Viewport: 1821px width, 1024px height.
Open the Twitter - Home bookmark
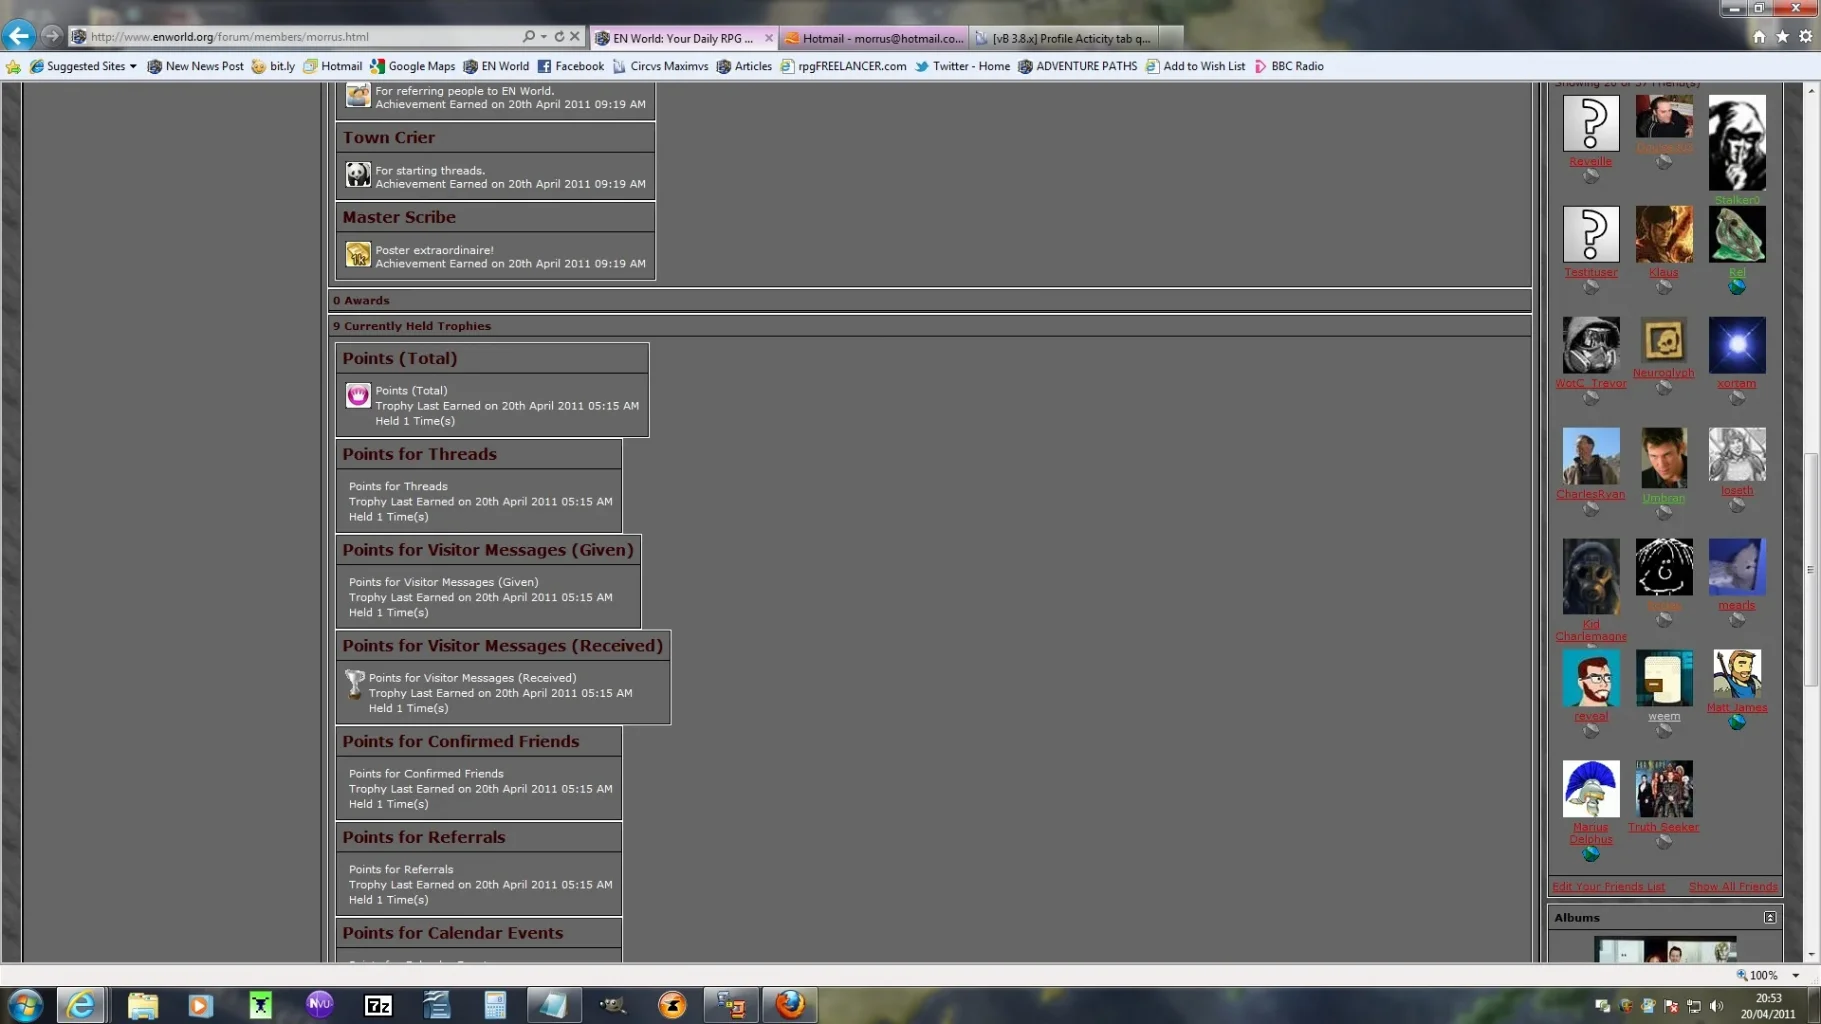tap(962, 66)
